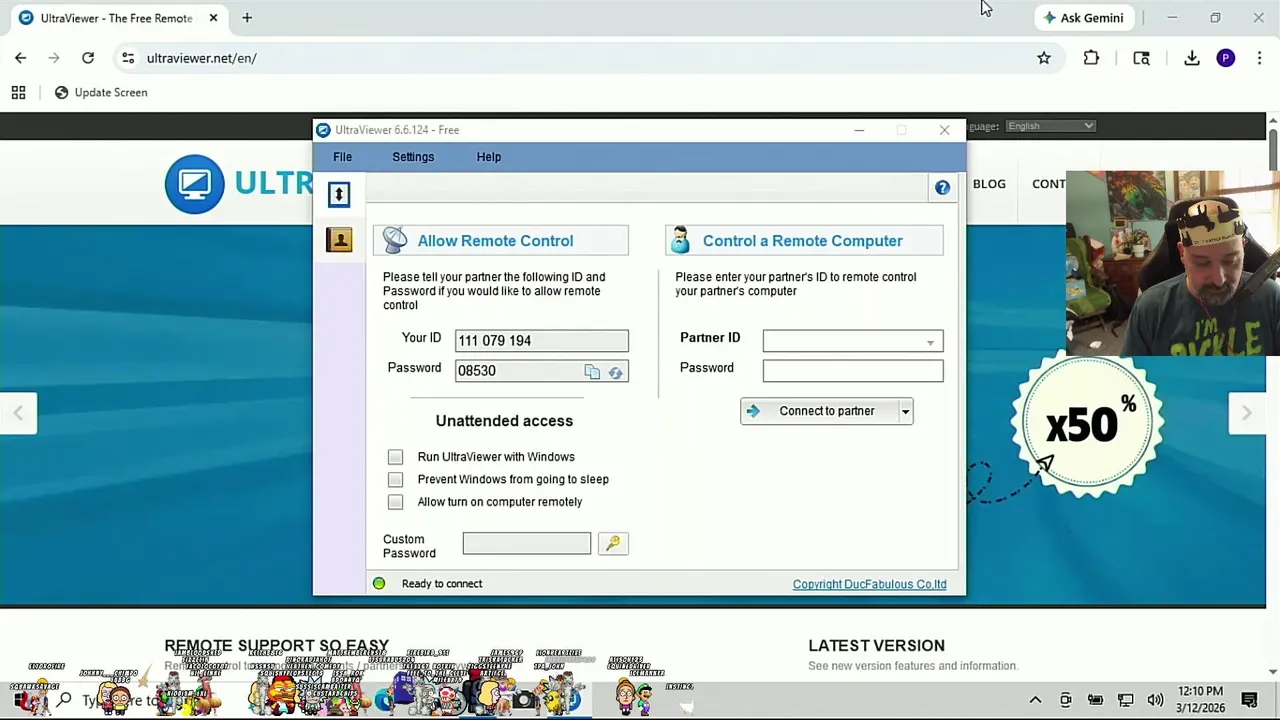Open the remote control tab icon in UltraViewer sidebar
Screen dimensions: 1280x720
[339, 194]
